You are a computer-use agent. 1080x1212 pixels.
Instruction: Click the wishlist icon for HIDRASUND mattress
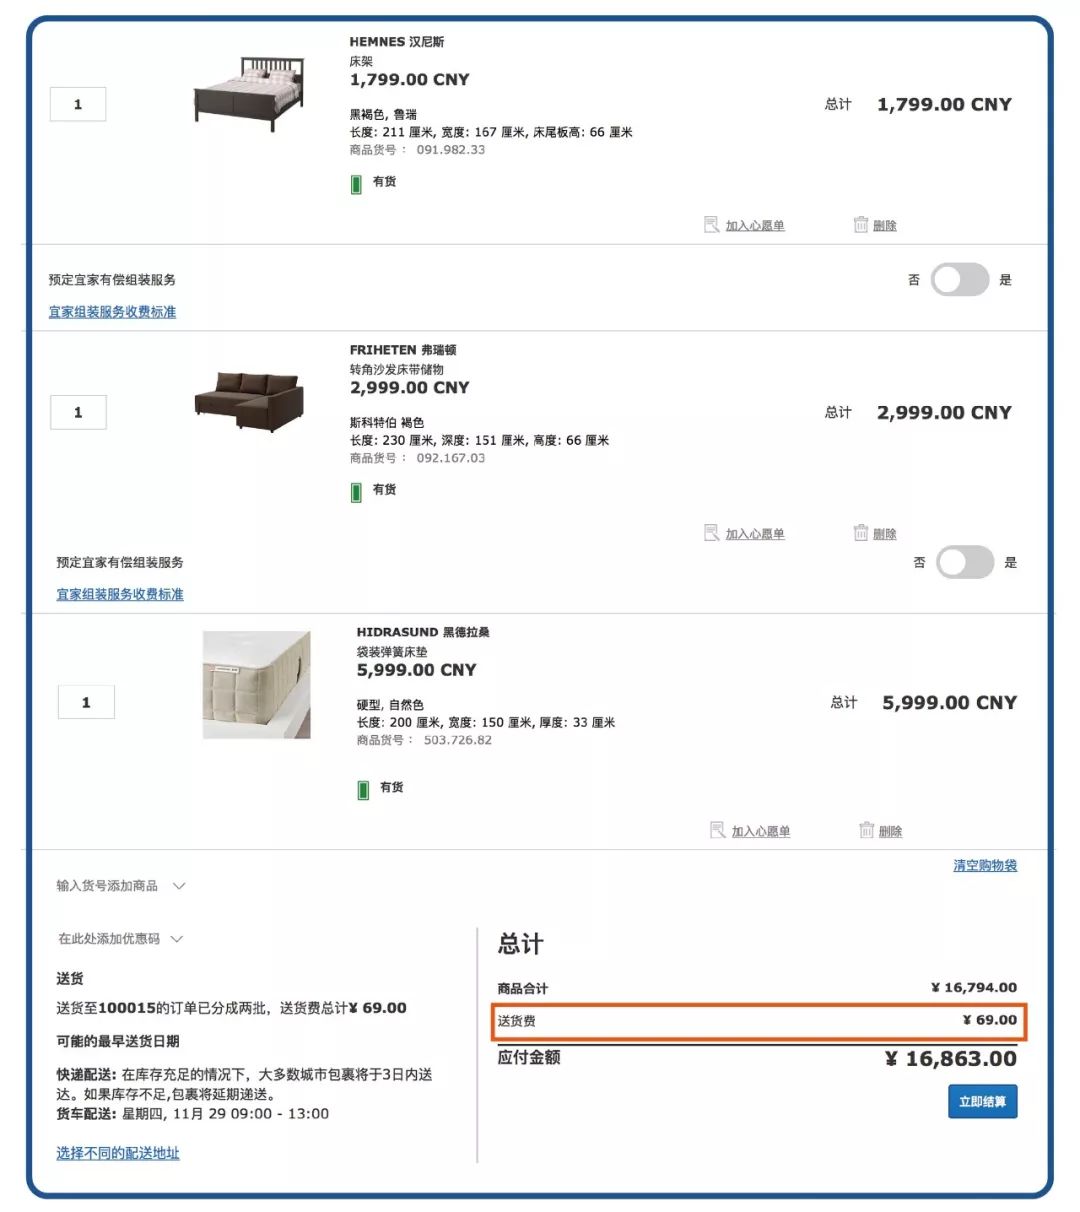coord(718,830)
